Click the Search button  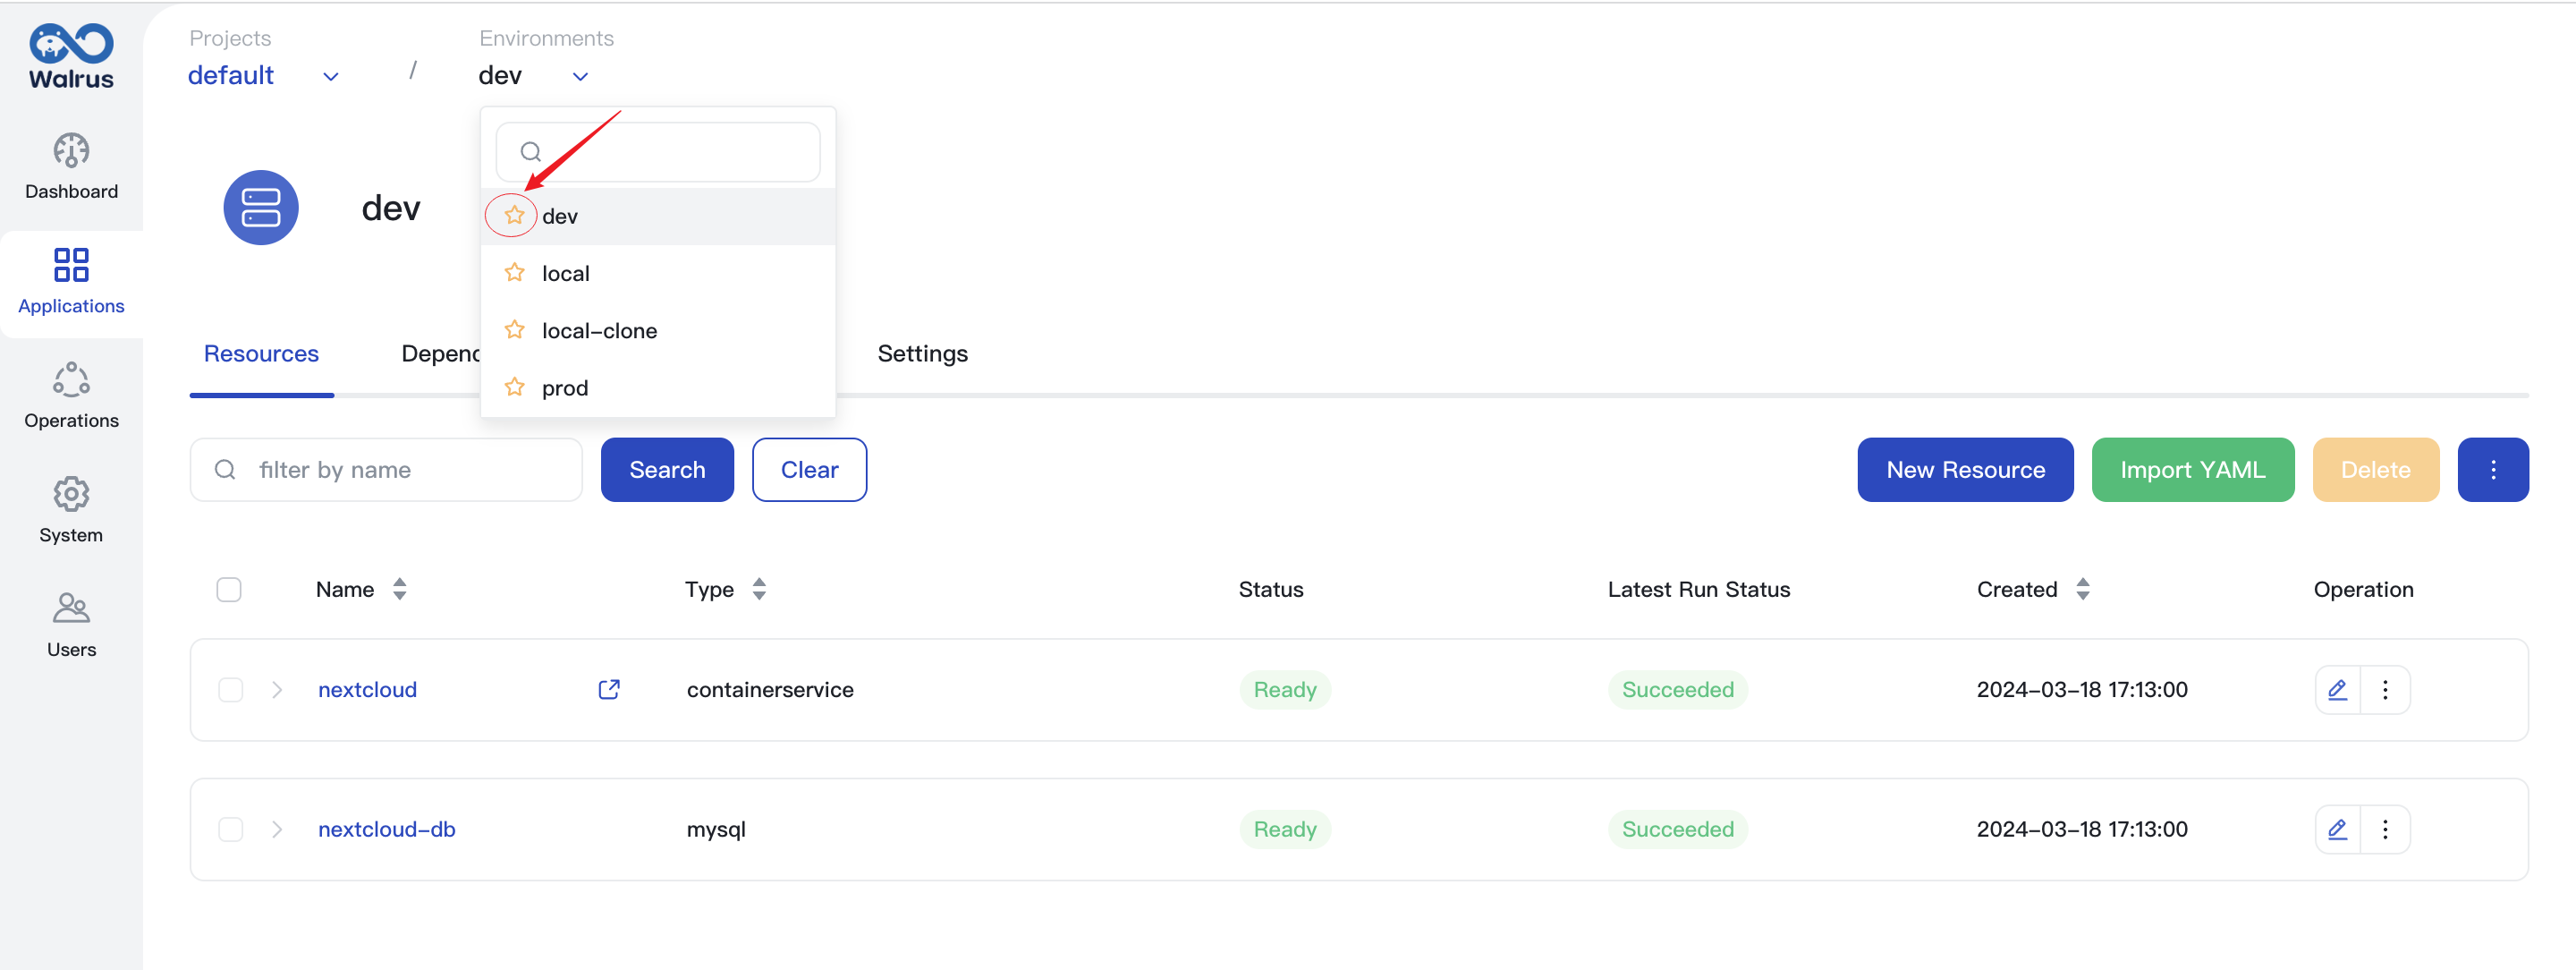tap(667, 470)
